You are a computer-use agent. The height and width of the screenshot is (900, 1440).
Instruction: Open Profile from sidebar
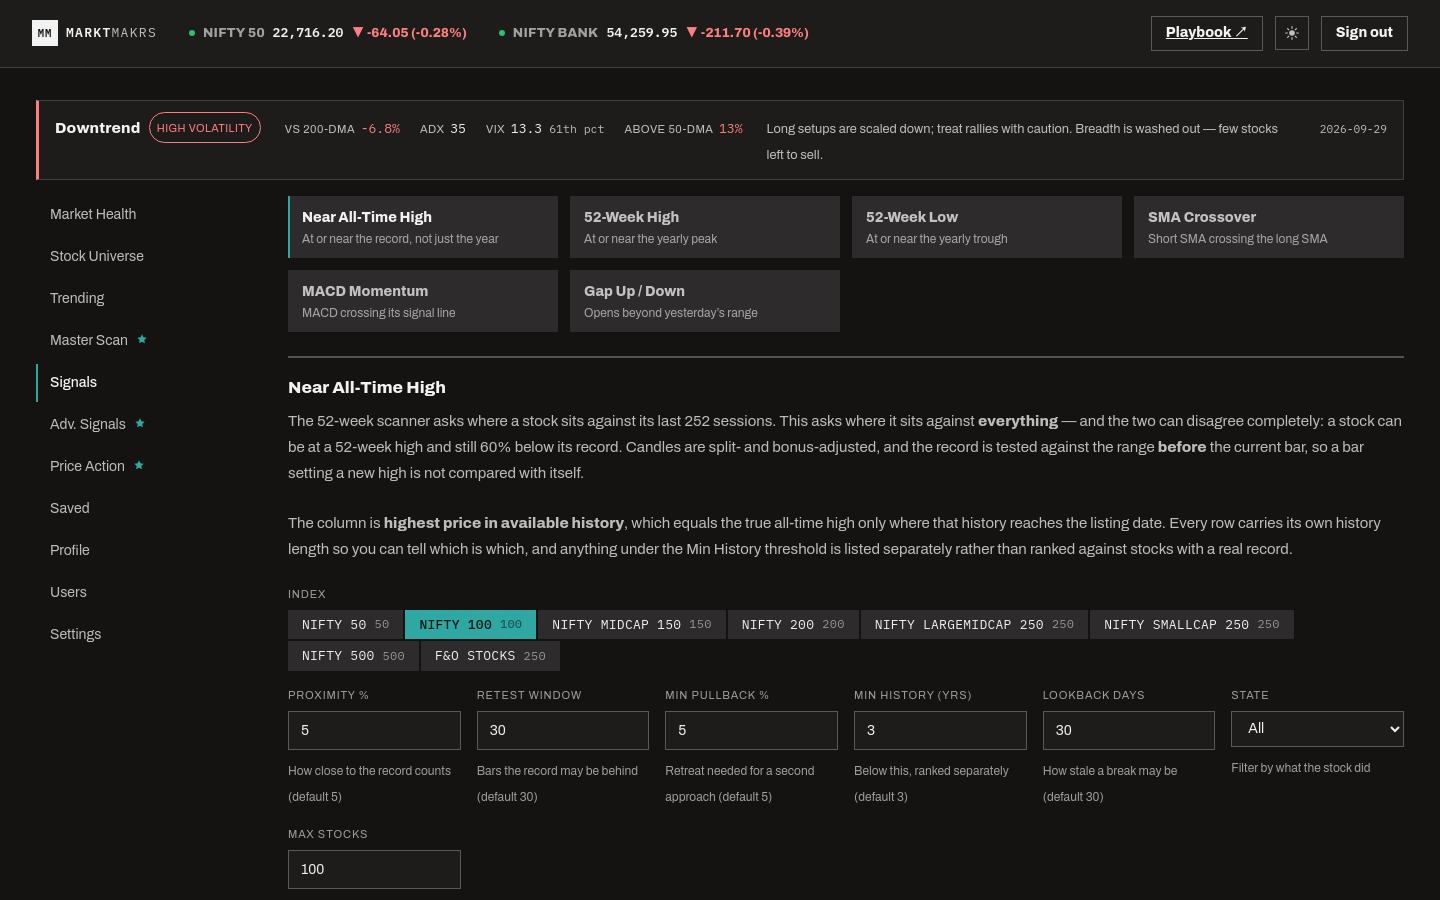pos(70,550)
